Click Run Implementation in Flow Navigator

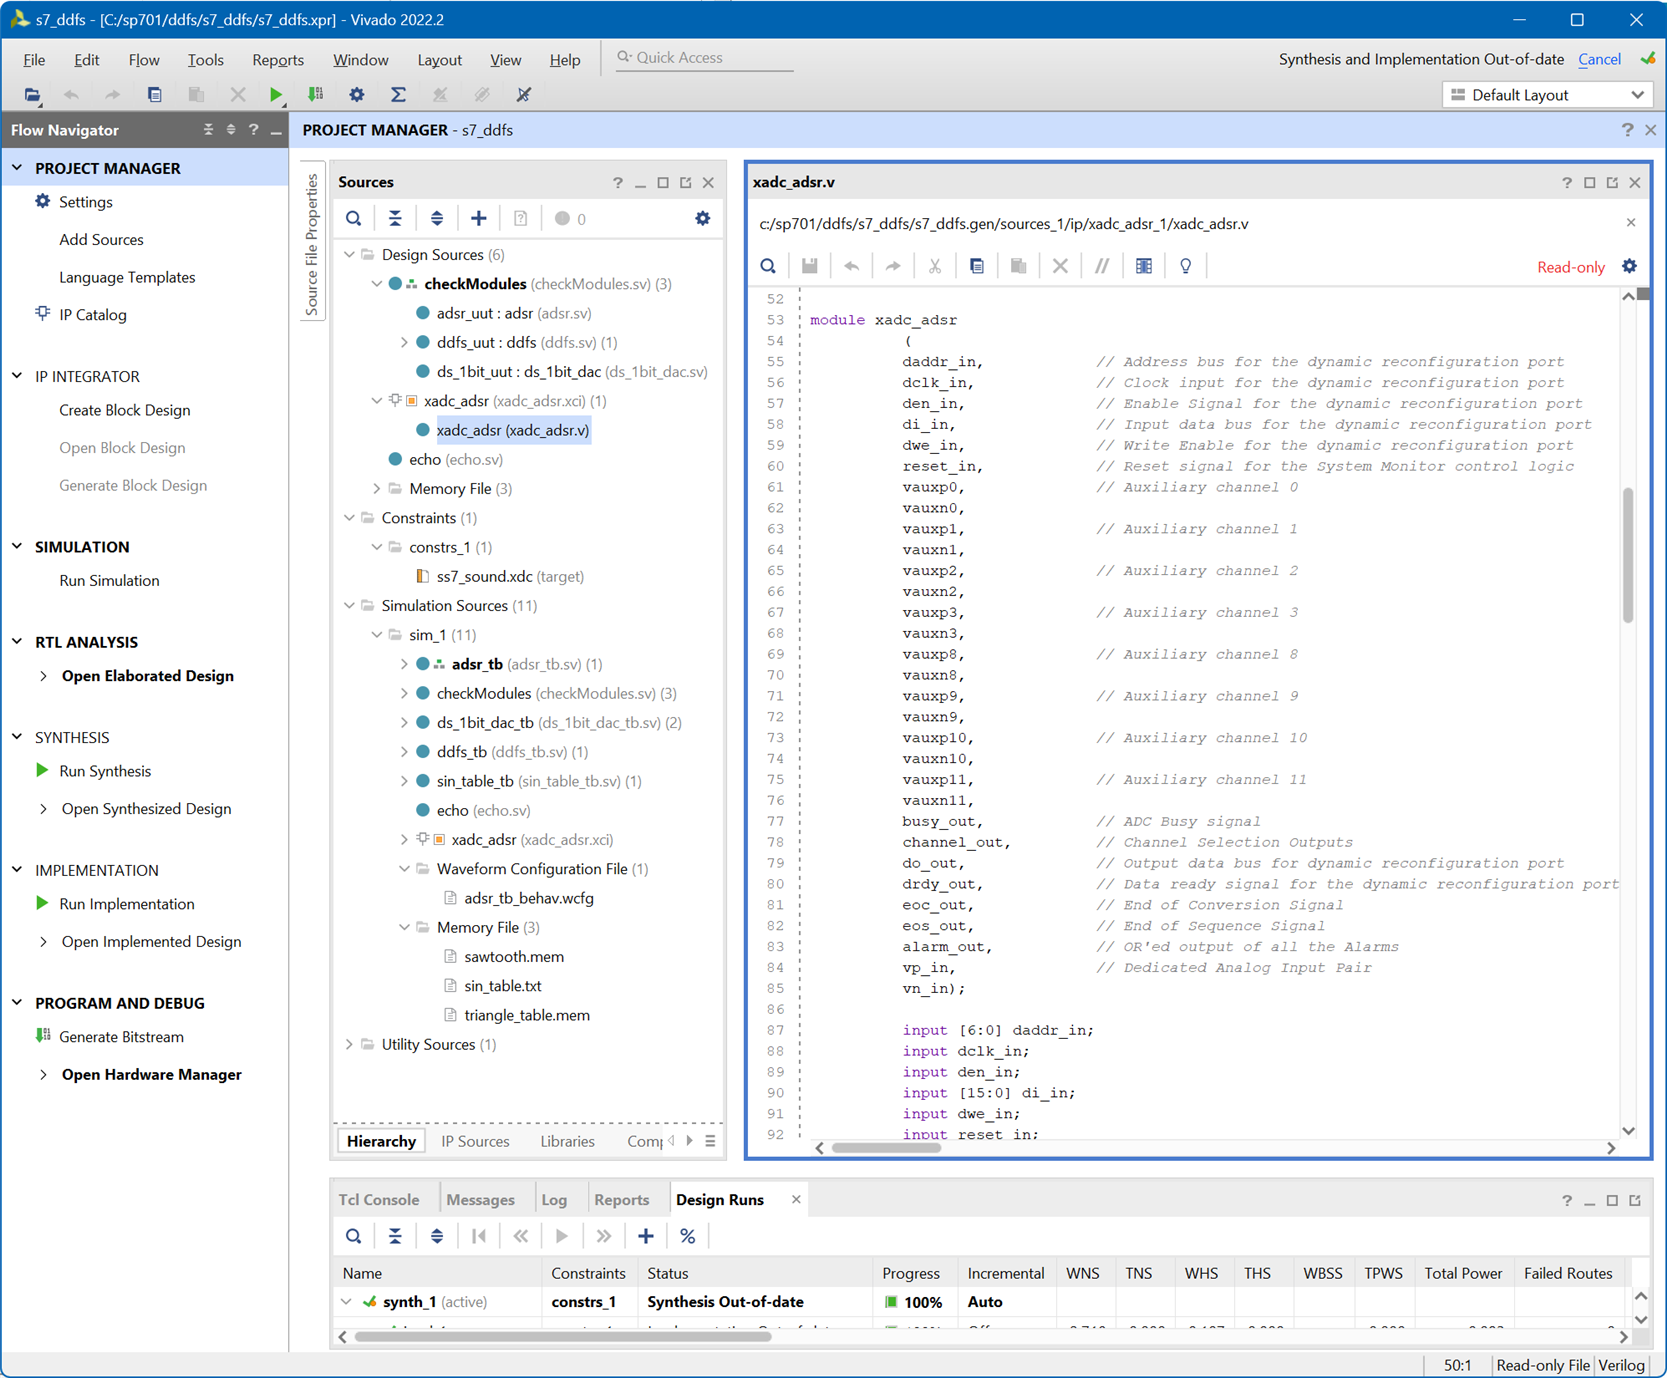coord(127,904)
